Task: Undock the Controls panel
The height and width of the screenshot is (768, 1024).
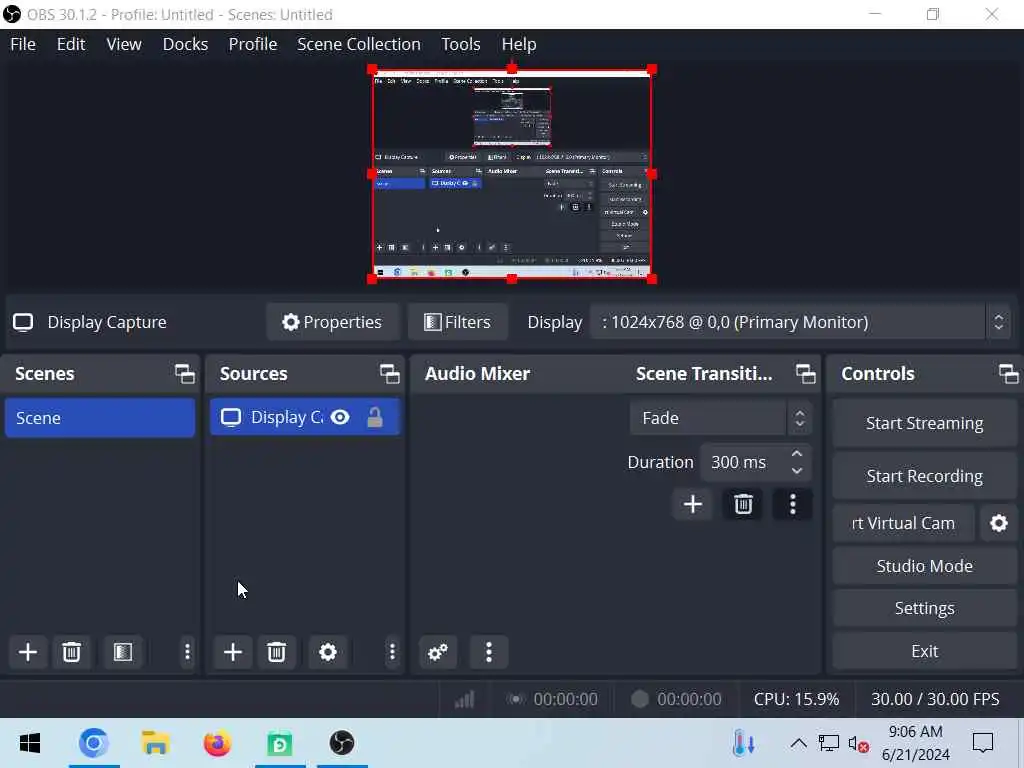Action: click(x=1009, y=374)
